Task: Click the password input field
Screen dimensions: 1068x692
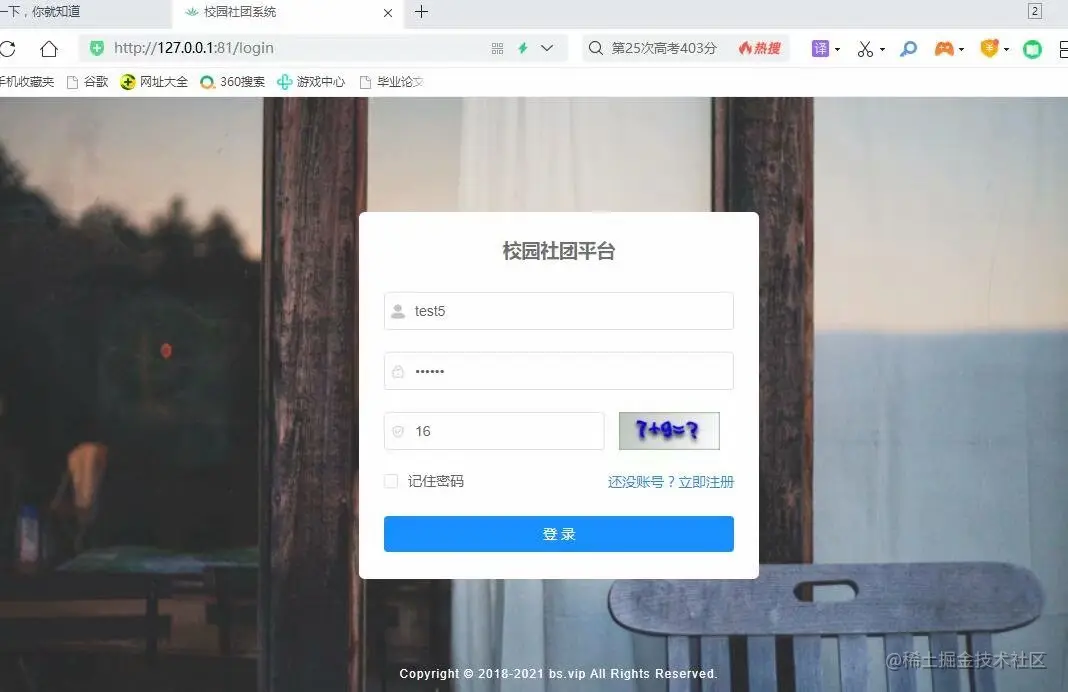Action: click(x=559, y=371)
